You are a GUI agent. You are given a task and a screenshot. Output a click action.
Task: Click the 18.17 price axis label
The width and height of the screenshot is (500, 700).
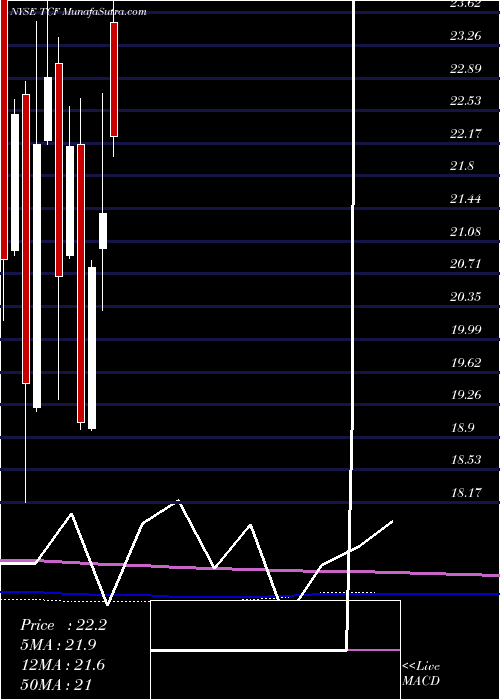466,492
